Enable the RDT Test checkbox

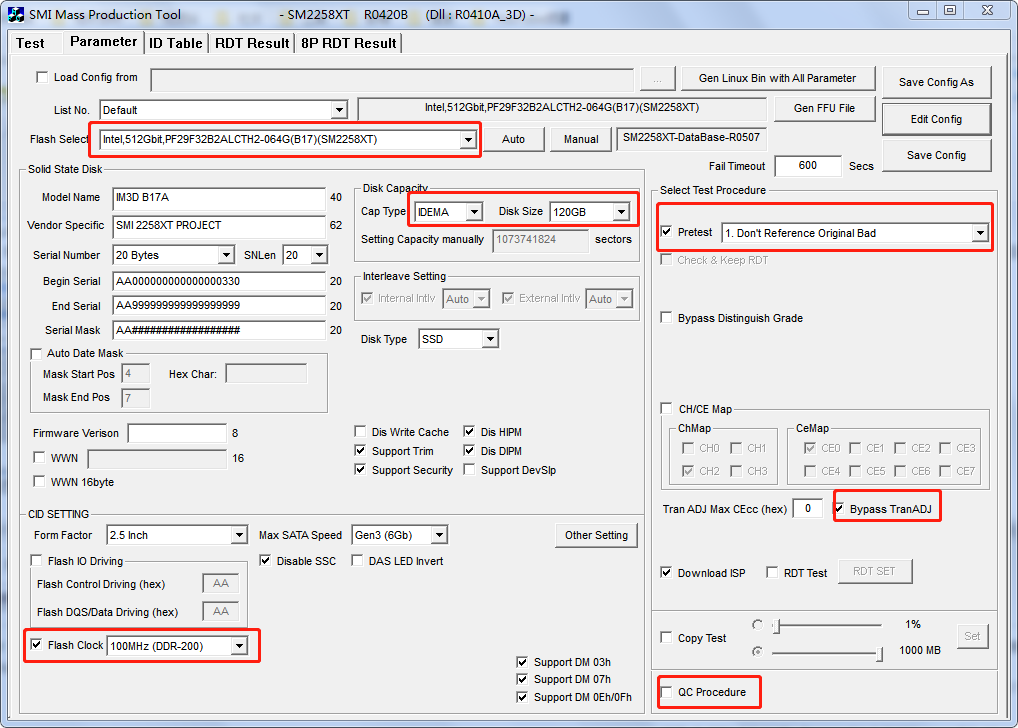point(772,573)
